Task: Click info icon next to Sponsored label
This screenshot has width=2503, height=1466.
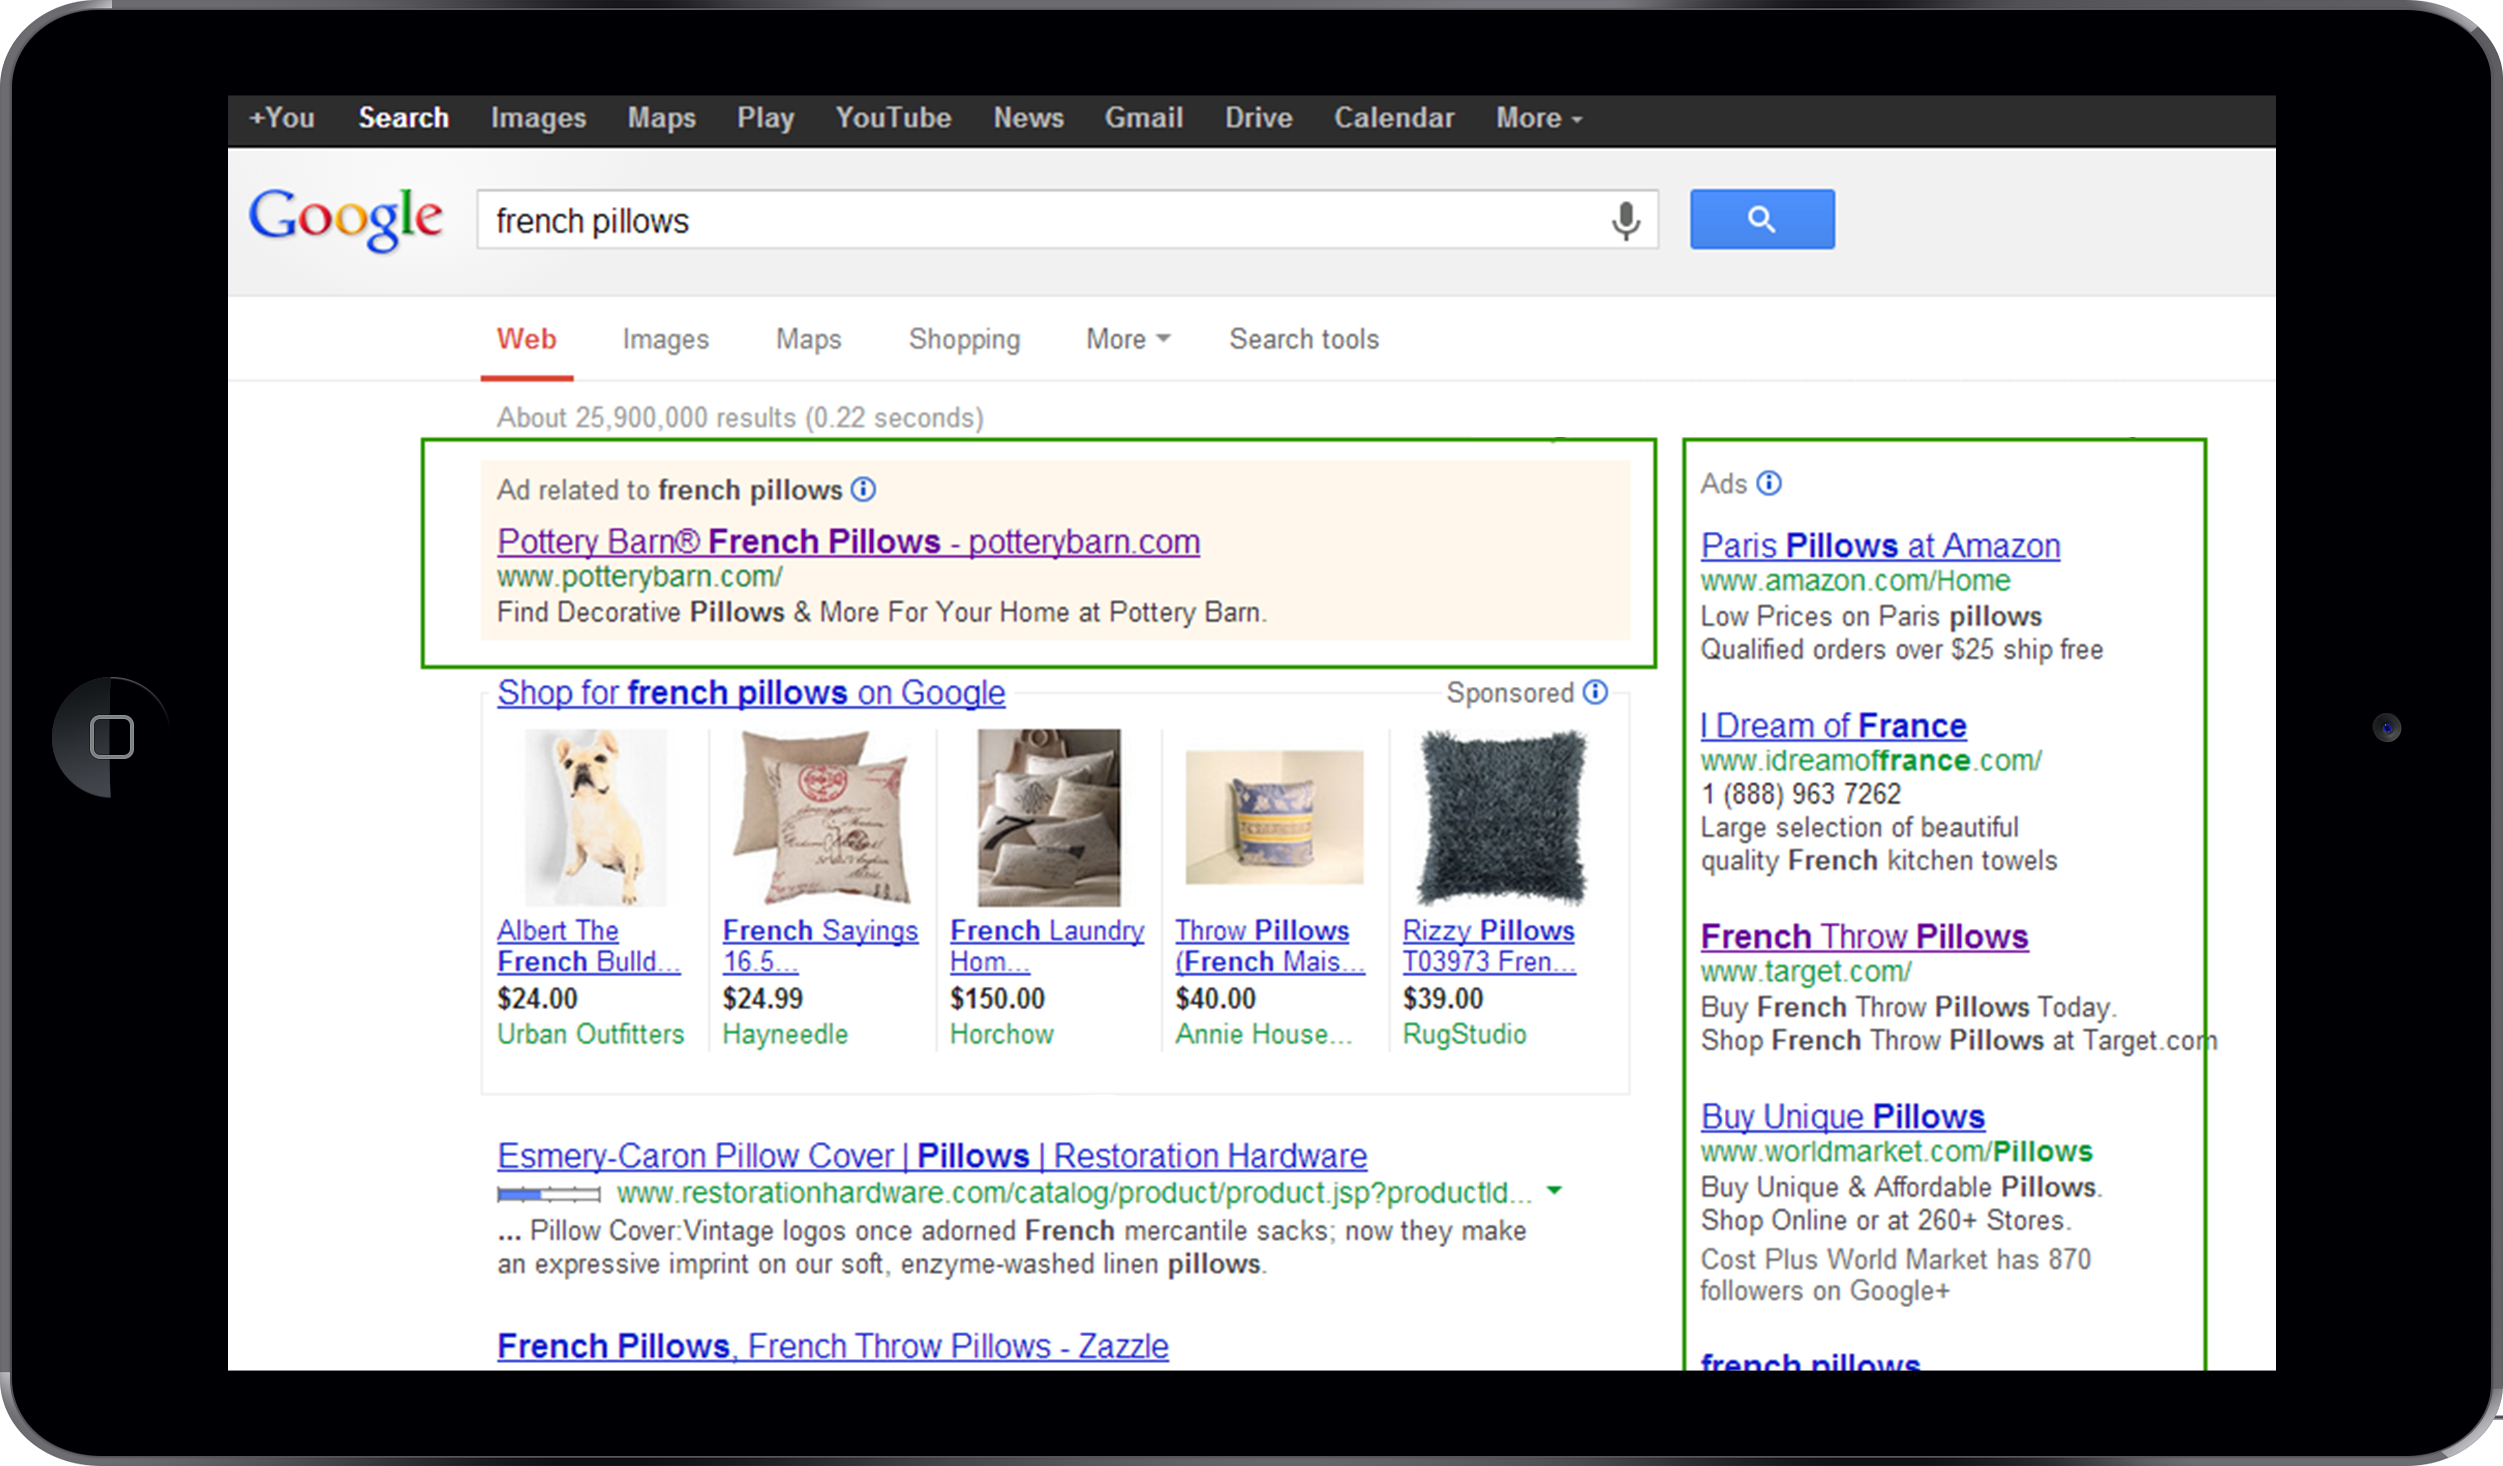Action: 1595,692
